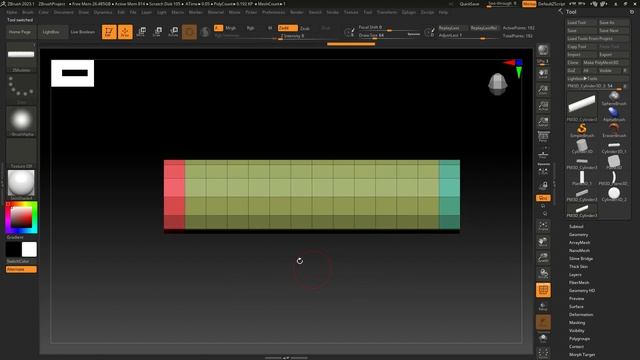Image resolution: width=640 pixels, height=360 pixels.
Task: Select the SimpleBrush tool thumbnail
Action: (582, 130)
